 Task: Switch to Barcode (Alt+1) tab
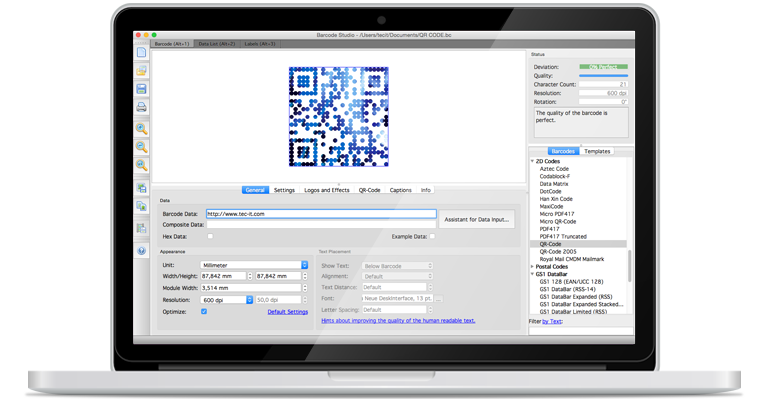[172, 44]
